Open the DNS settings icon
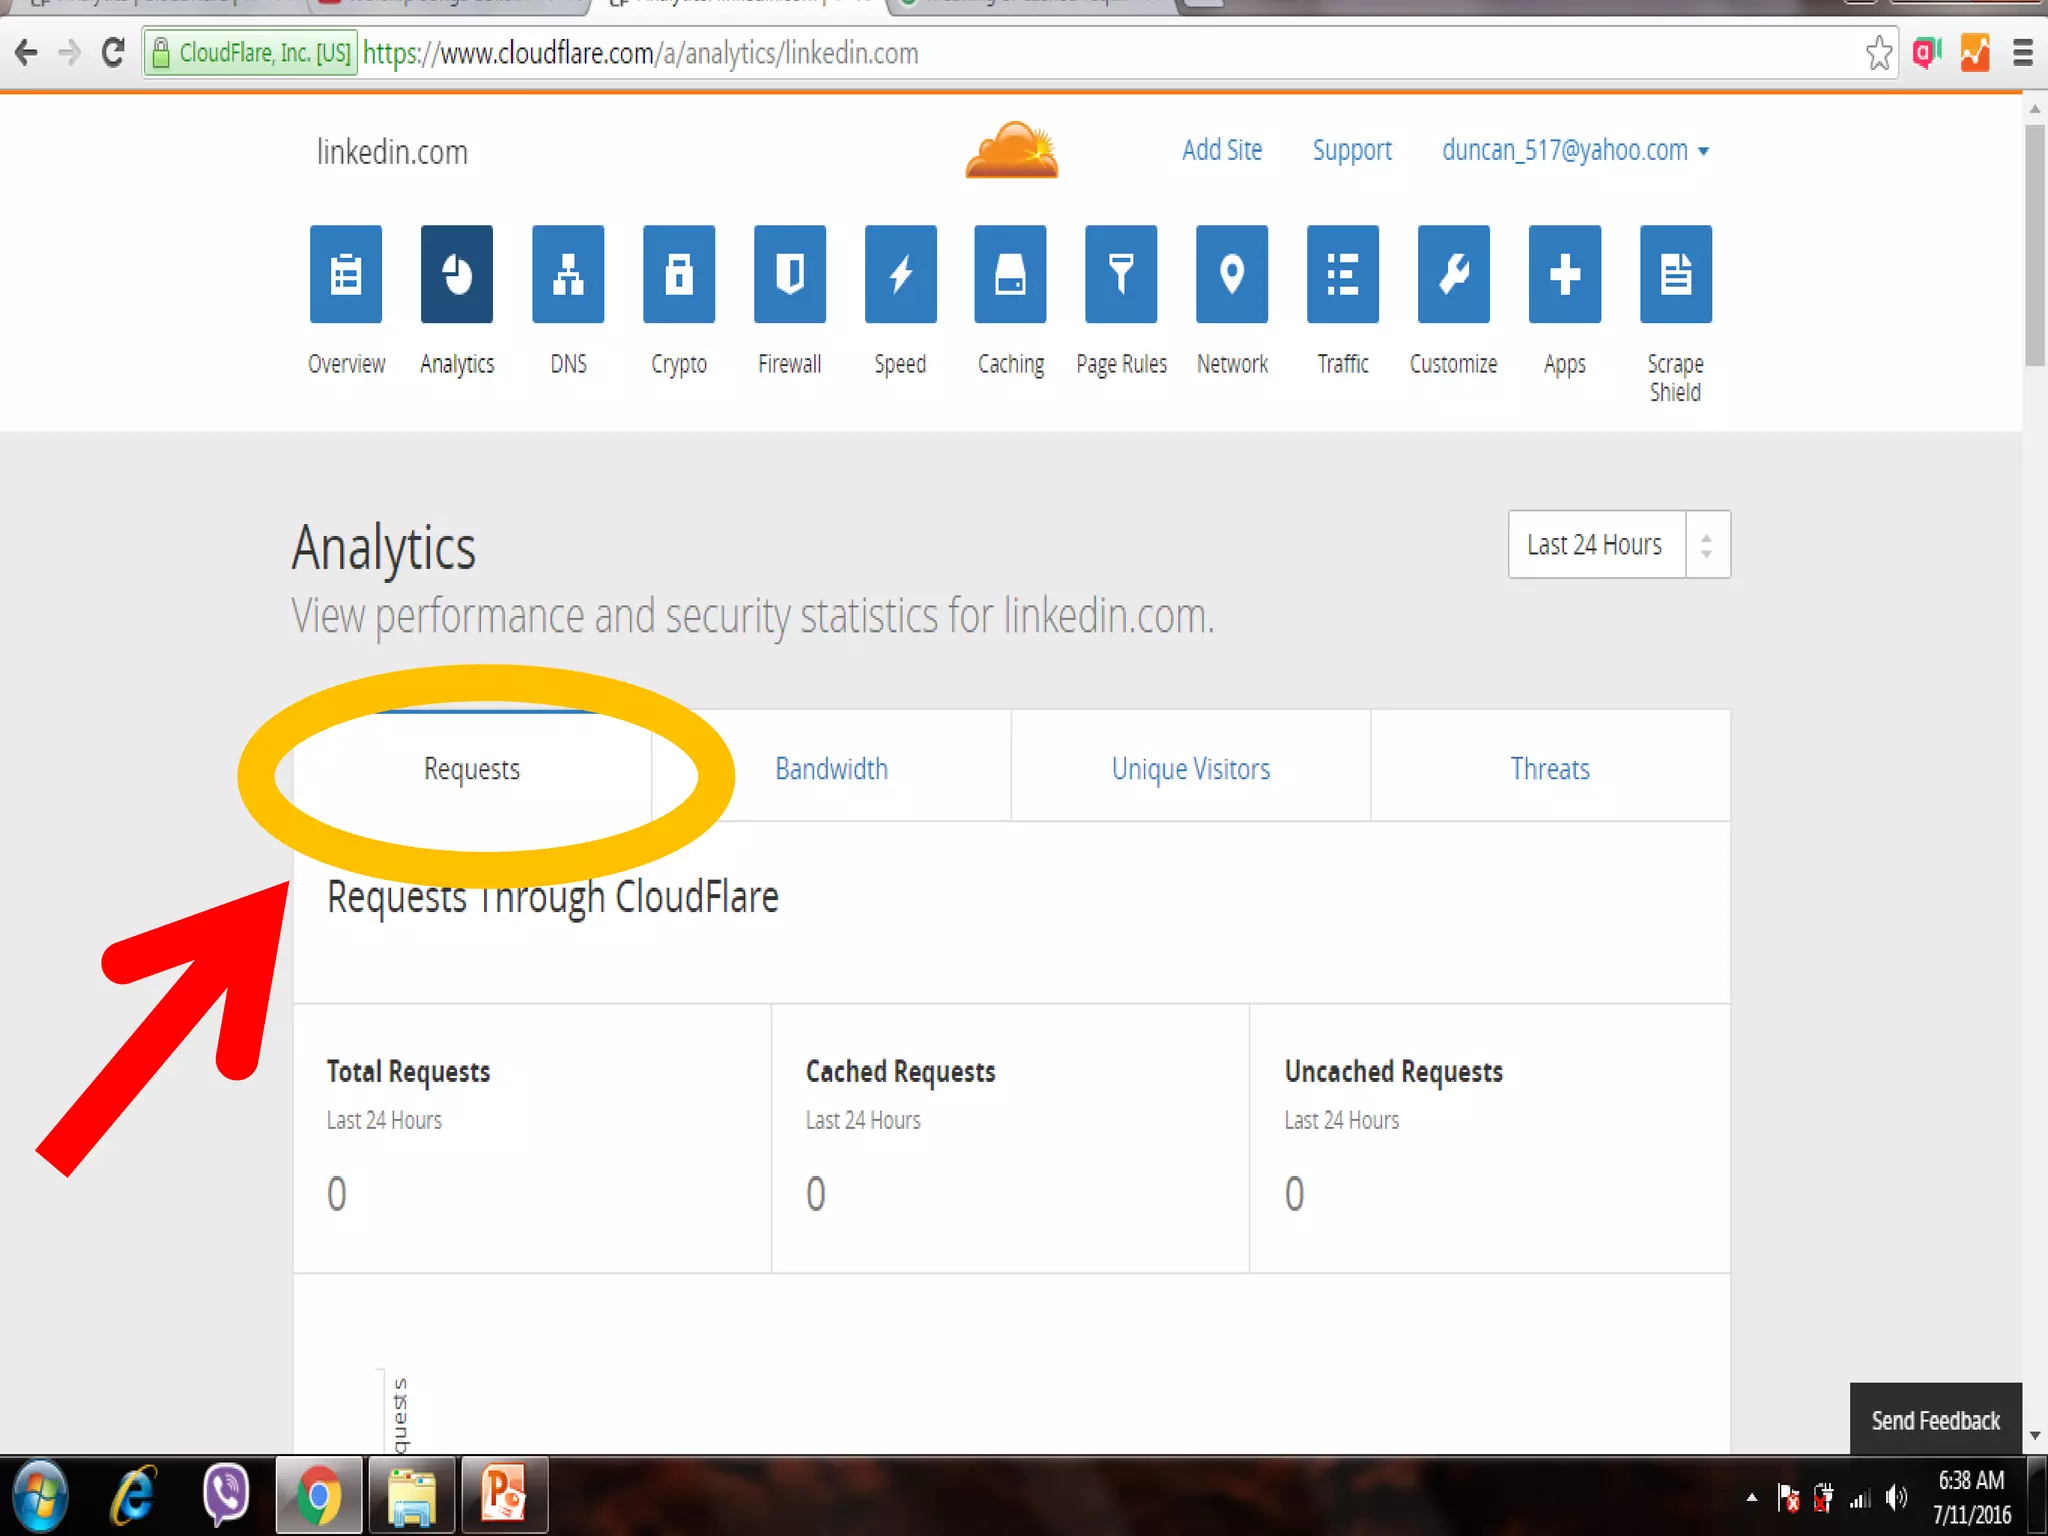Viewport: 2048px width, 1536px height. tap(568, 274)
